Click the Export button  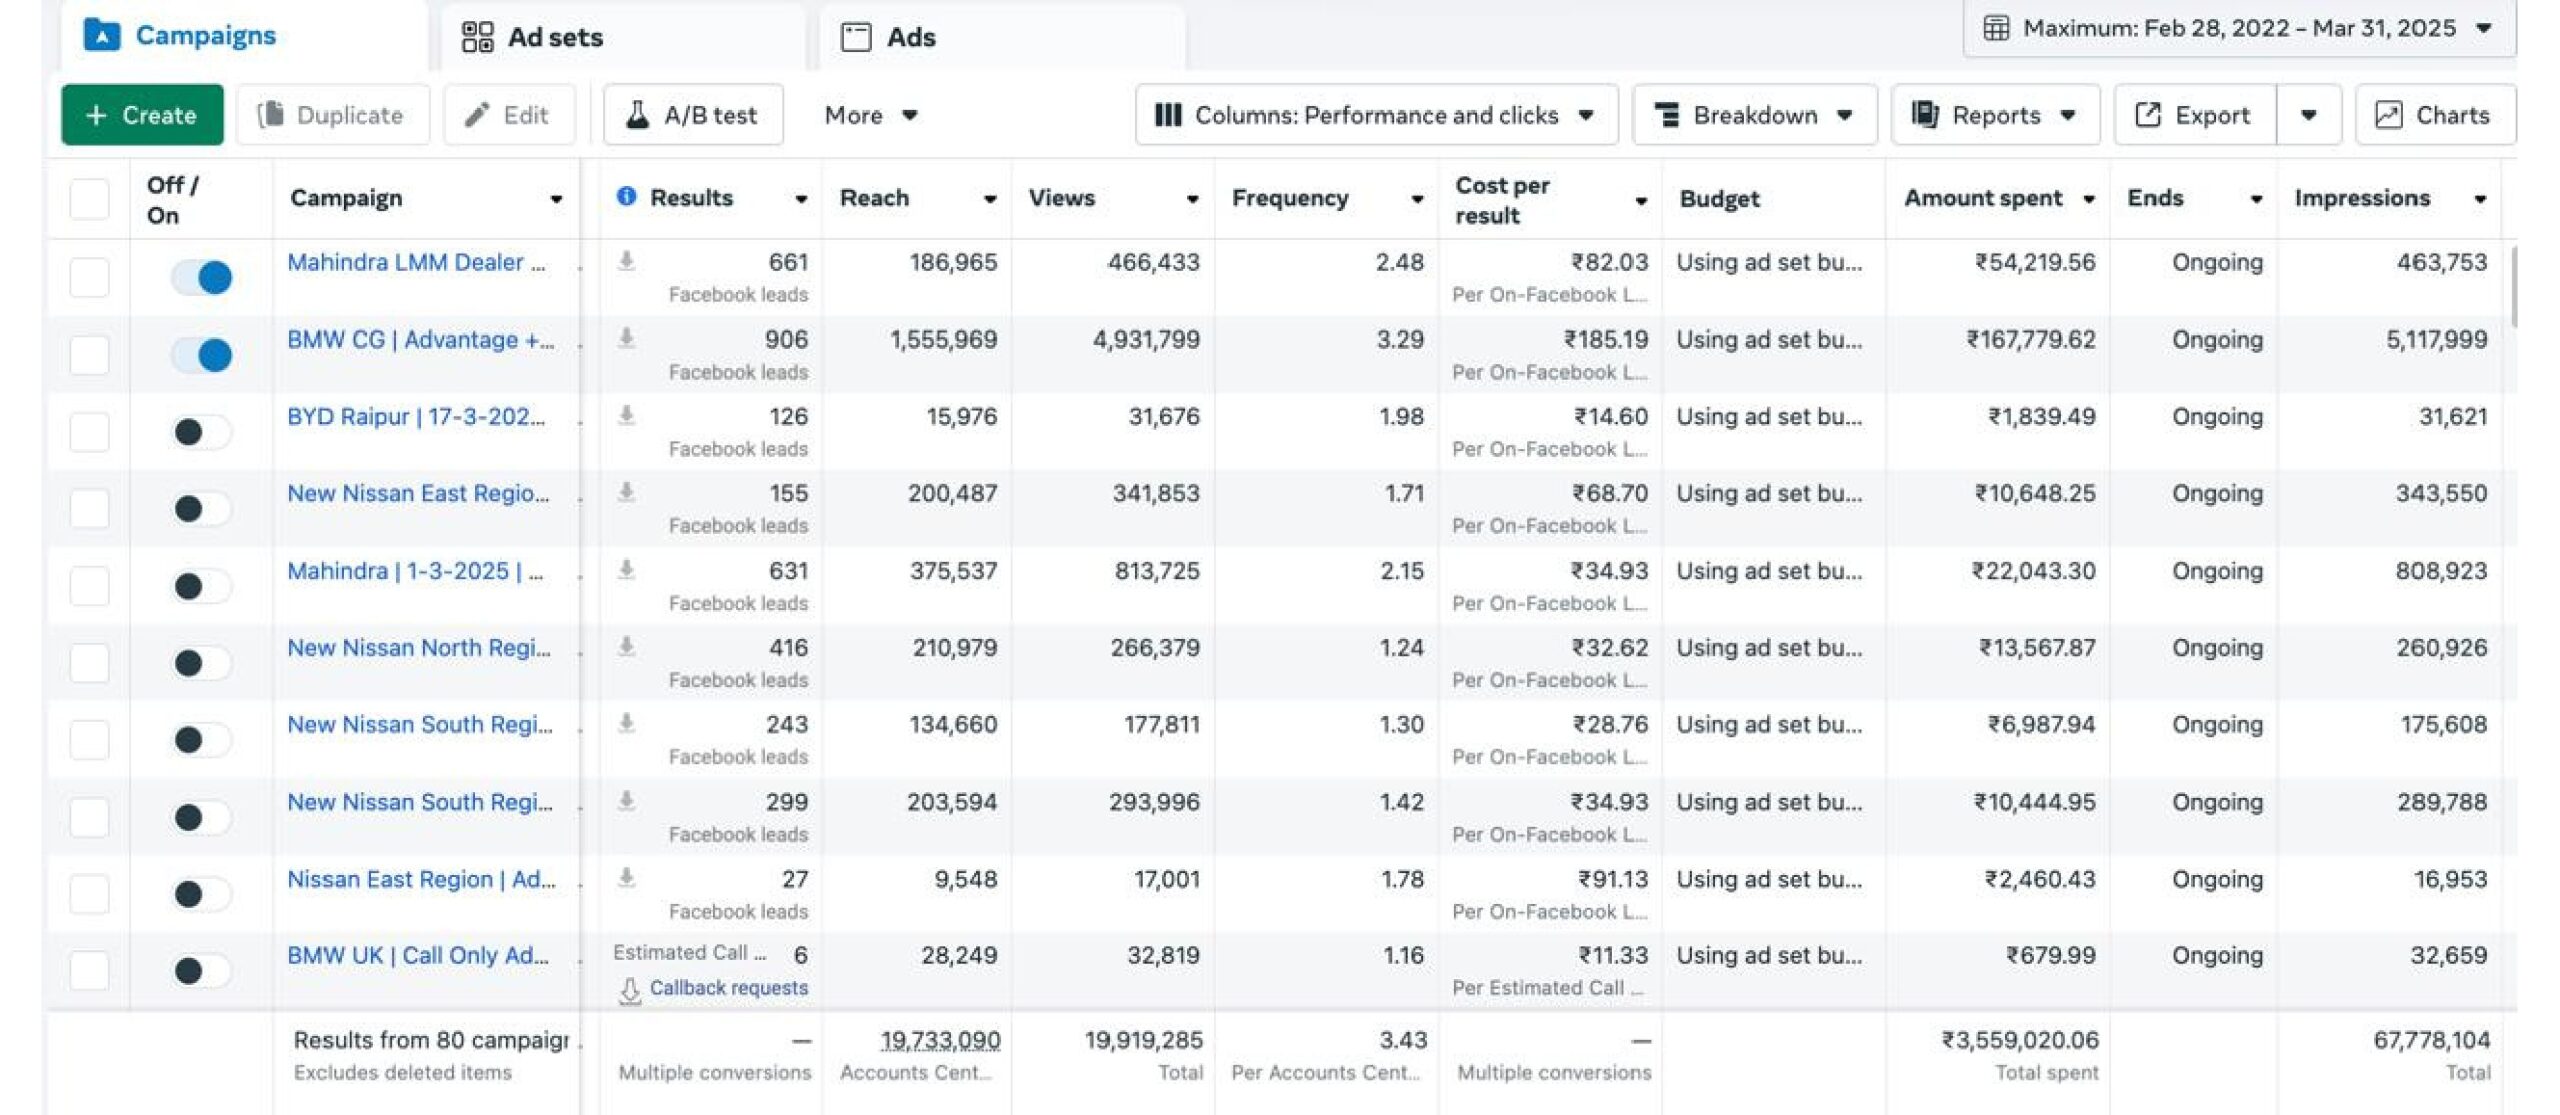pos(2195,115)
